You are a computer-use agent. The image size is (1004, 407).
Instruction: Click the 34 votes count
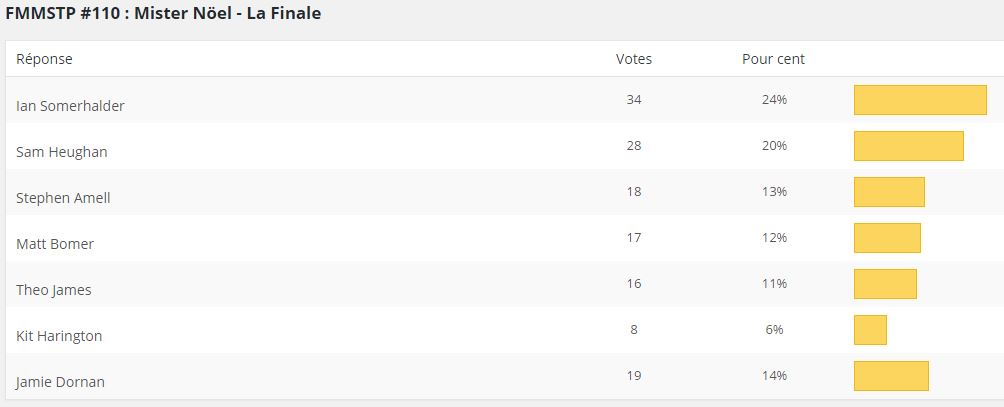(x=633, y=100)
